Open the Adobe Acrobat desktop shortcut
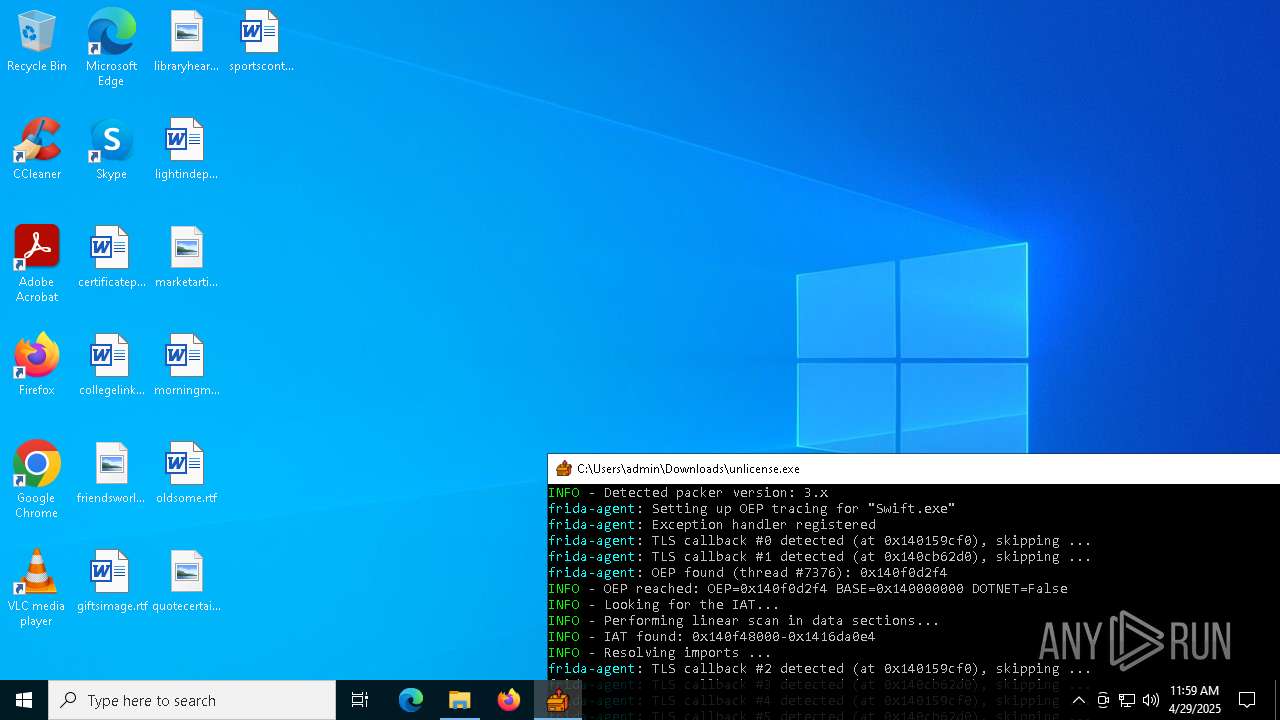Image resolution: width=1280 pixels, height=720 pixels. 37,264
